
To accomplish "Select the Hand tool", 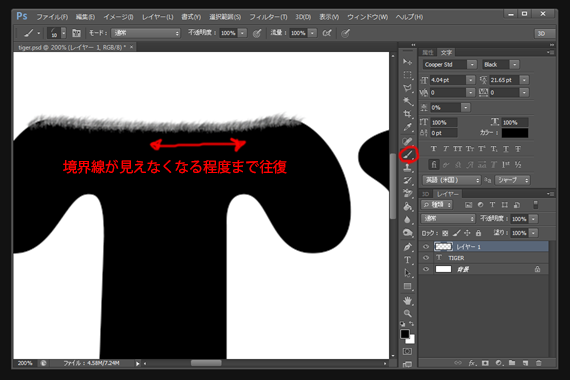I will (x=407, y=300).
